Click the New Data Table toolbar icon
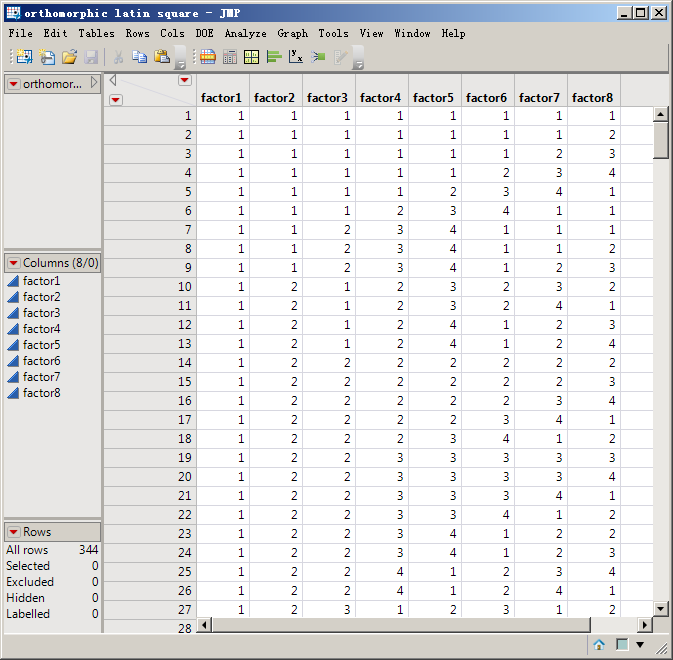Screen dimensions: 673x660 (x=24, y=57)
